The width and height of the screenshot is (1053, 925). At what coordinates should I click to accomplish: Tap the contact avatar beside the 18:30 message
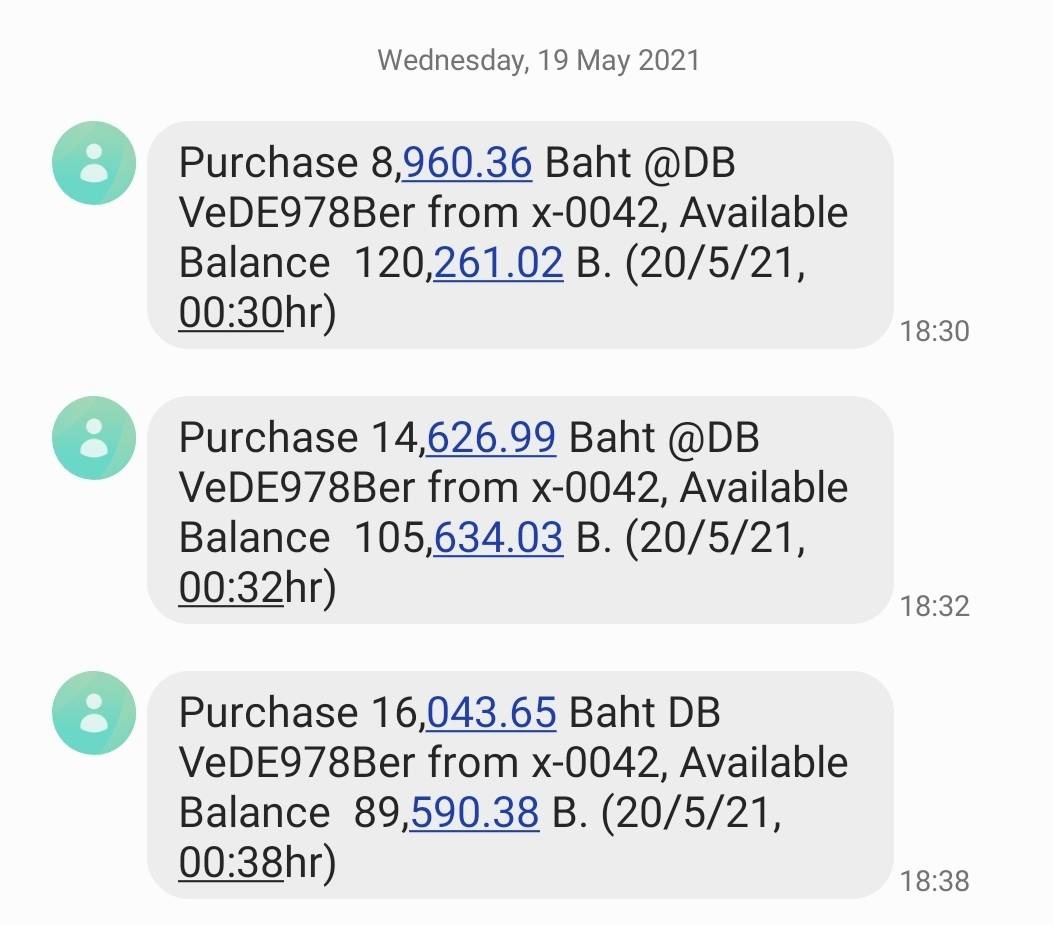[x=93, y=163]
